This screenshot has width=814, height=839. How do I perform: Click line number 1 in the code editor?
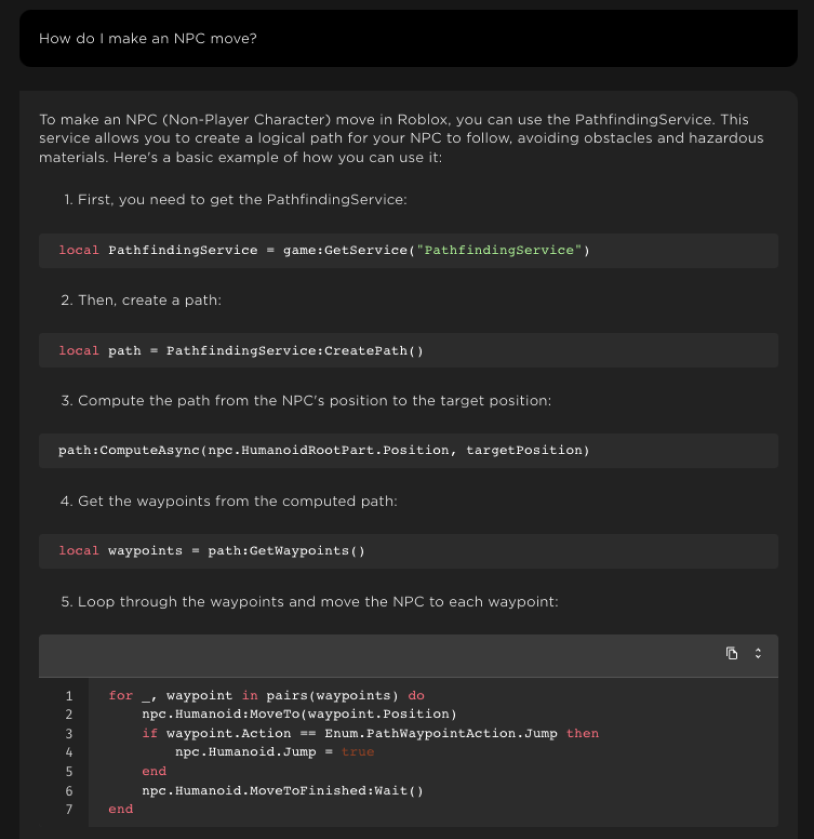click(69, 695)
